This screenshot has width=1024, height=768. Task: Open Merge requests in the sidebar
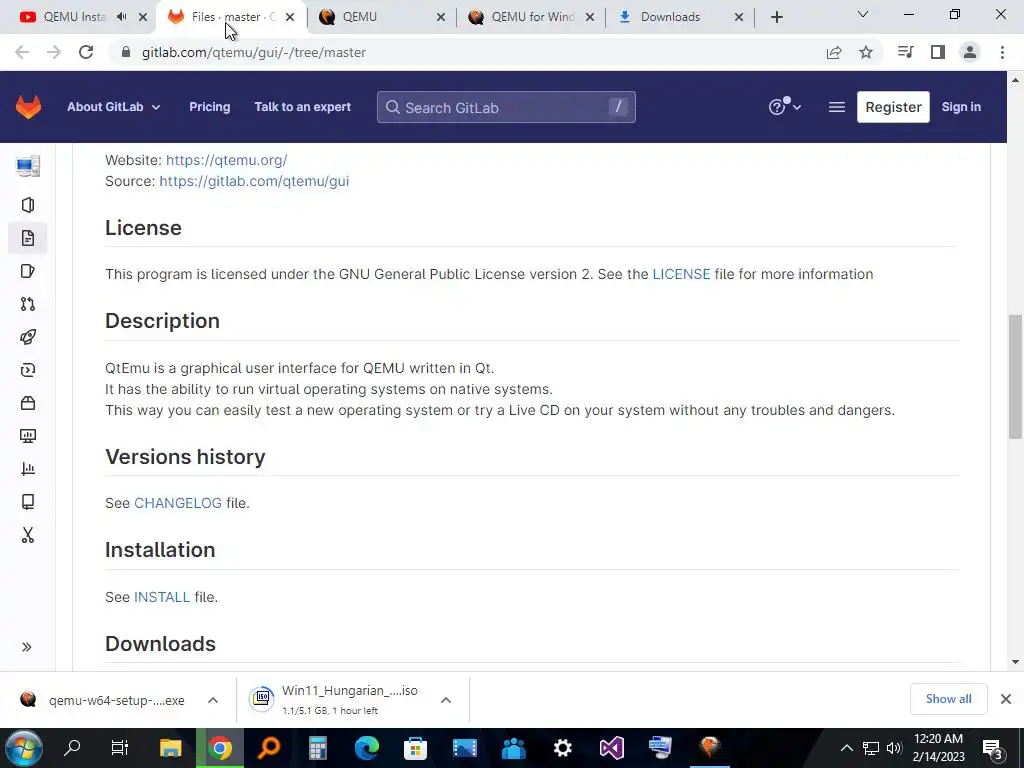point(27,304)
